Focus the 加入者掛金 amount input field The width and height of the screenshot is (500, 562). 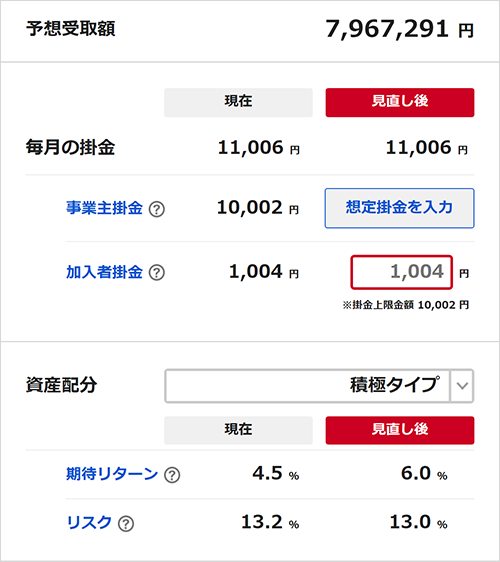pyautogui.click(x=401, y=272)
